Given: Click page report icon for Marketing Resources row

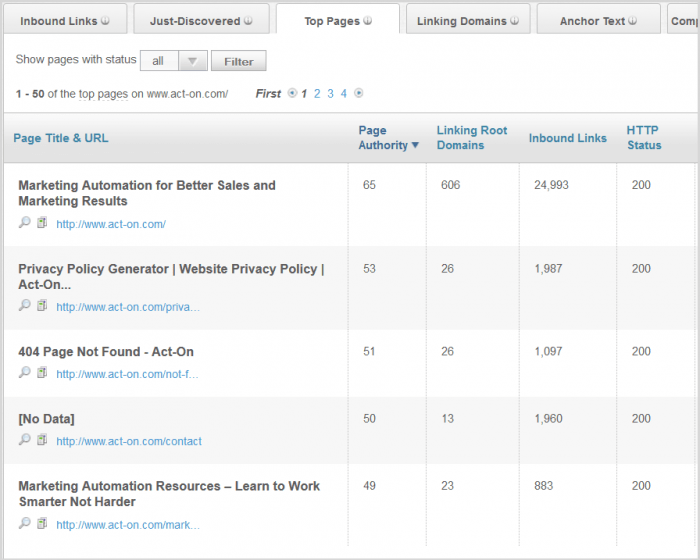Looking at the screenshot, I should (x=42, y=523).
